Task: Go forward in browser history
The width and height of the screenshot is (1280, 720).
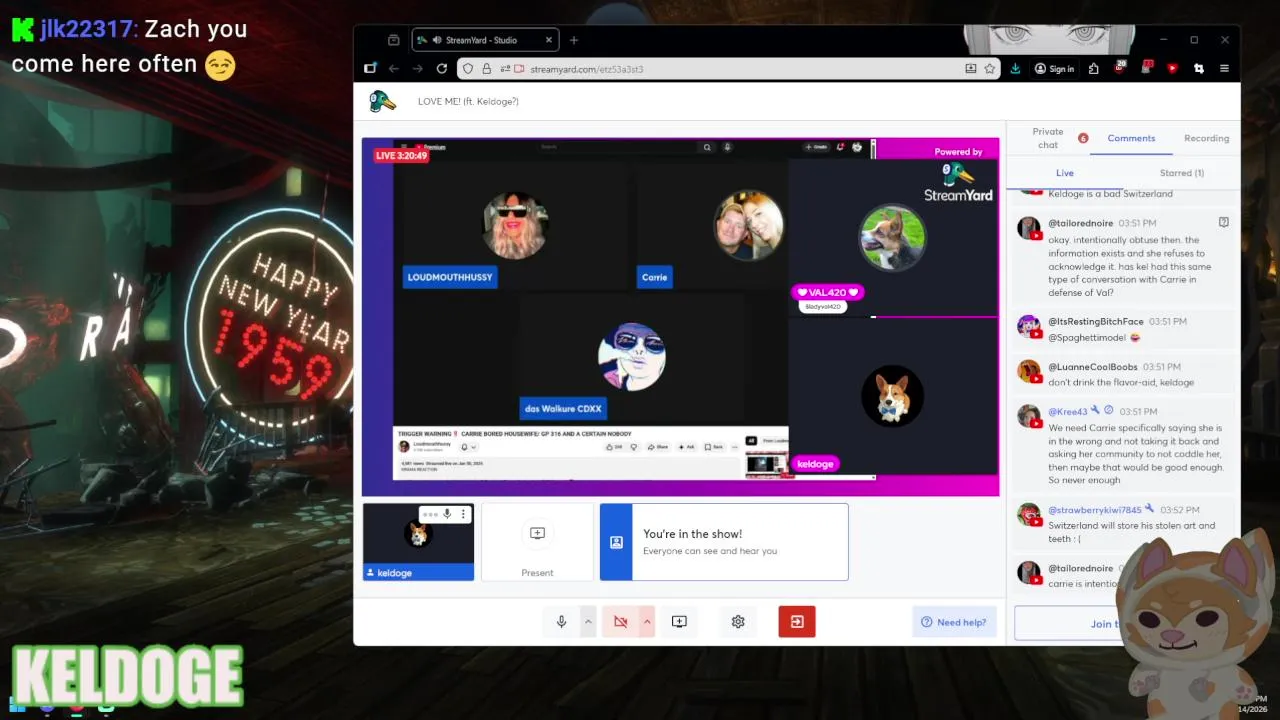Action: [418, 69]
